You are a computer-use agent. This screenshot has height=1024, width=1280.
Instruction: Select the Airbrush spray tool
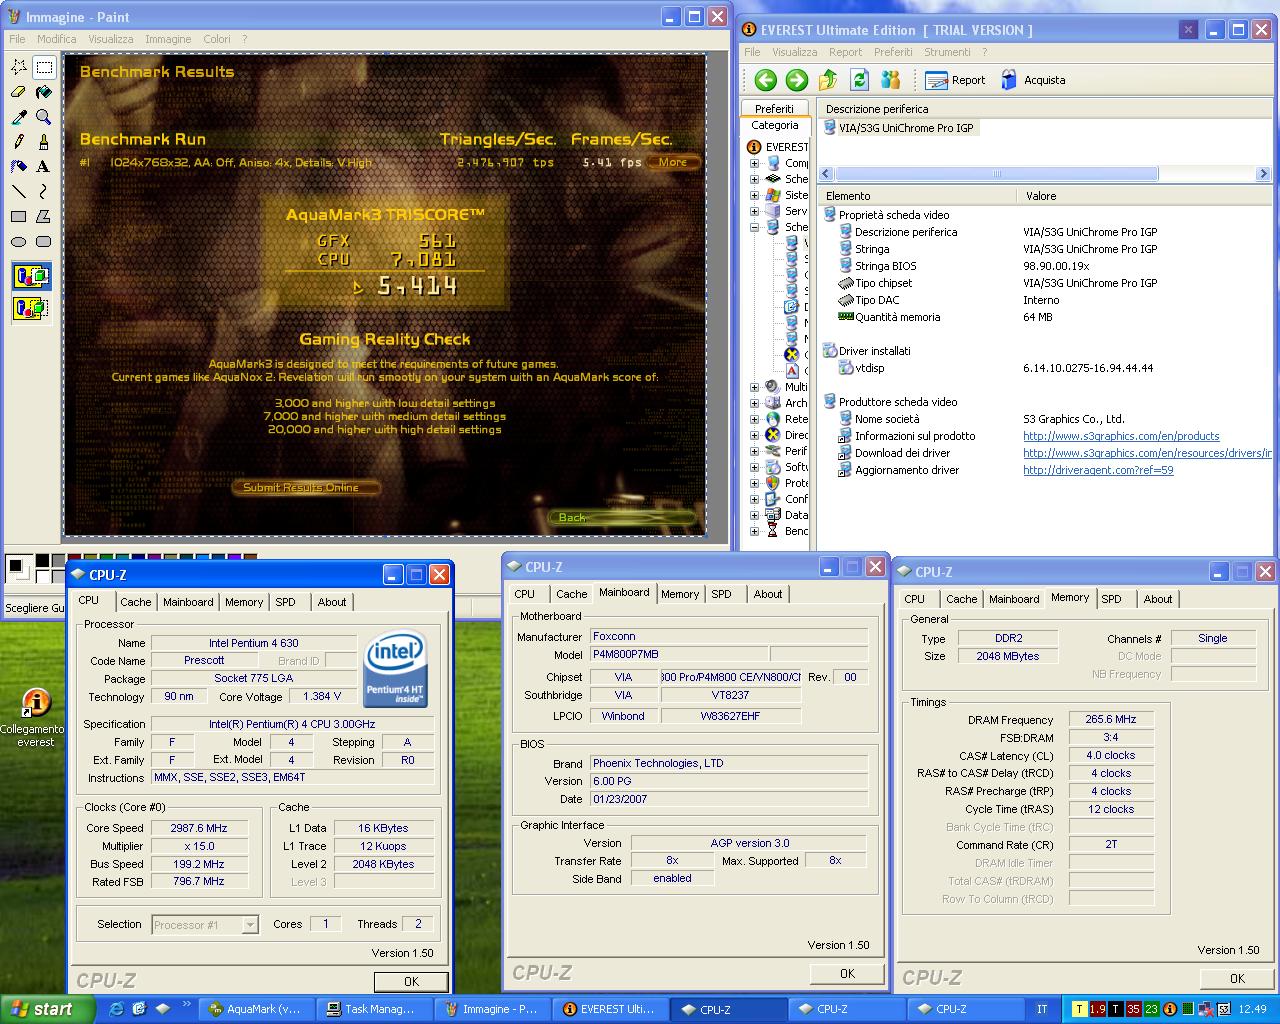coord(18,167)
